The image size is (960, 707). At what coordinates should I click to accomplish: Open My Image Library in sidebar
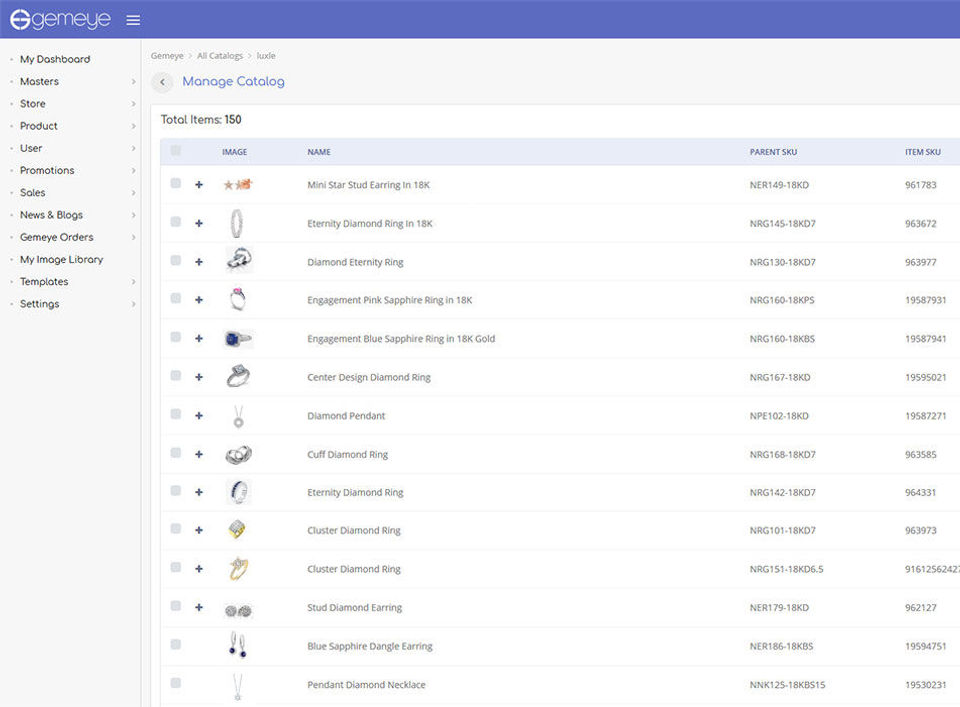pos(61,260)
